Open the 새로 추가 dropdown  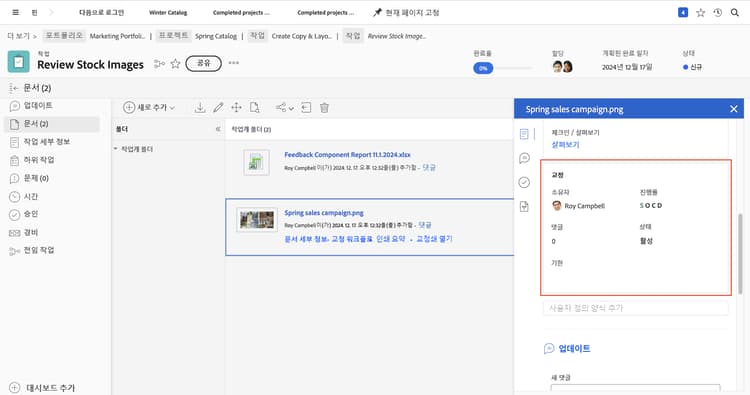point(149,108)
